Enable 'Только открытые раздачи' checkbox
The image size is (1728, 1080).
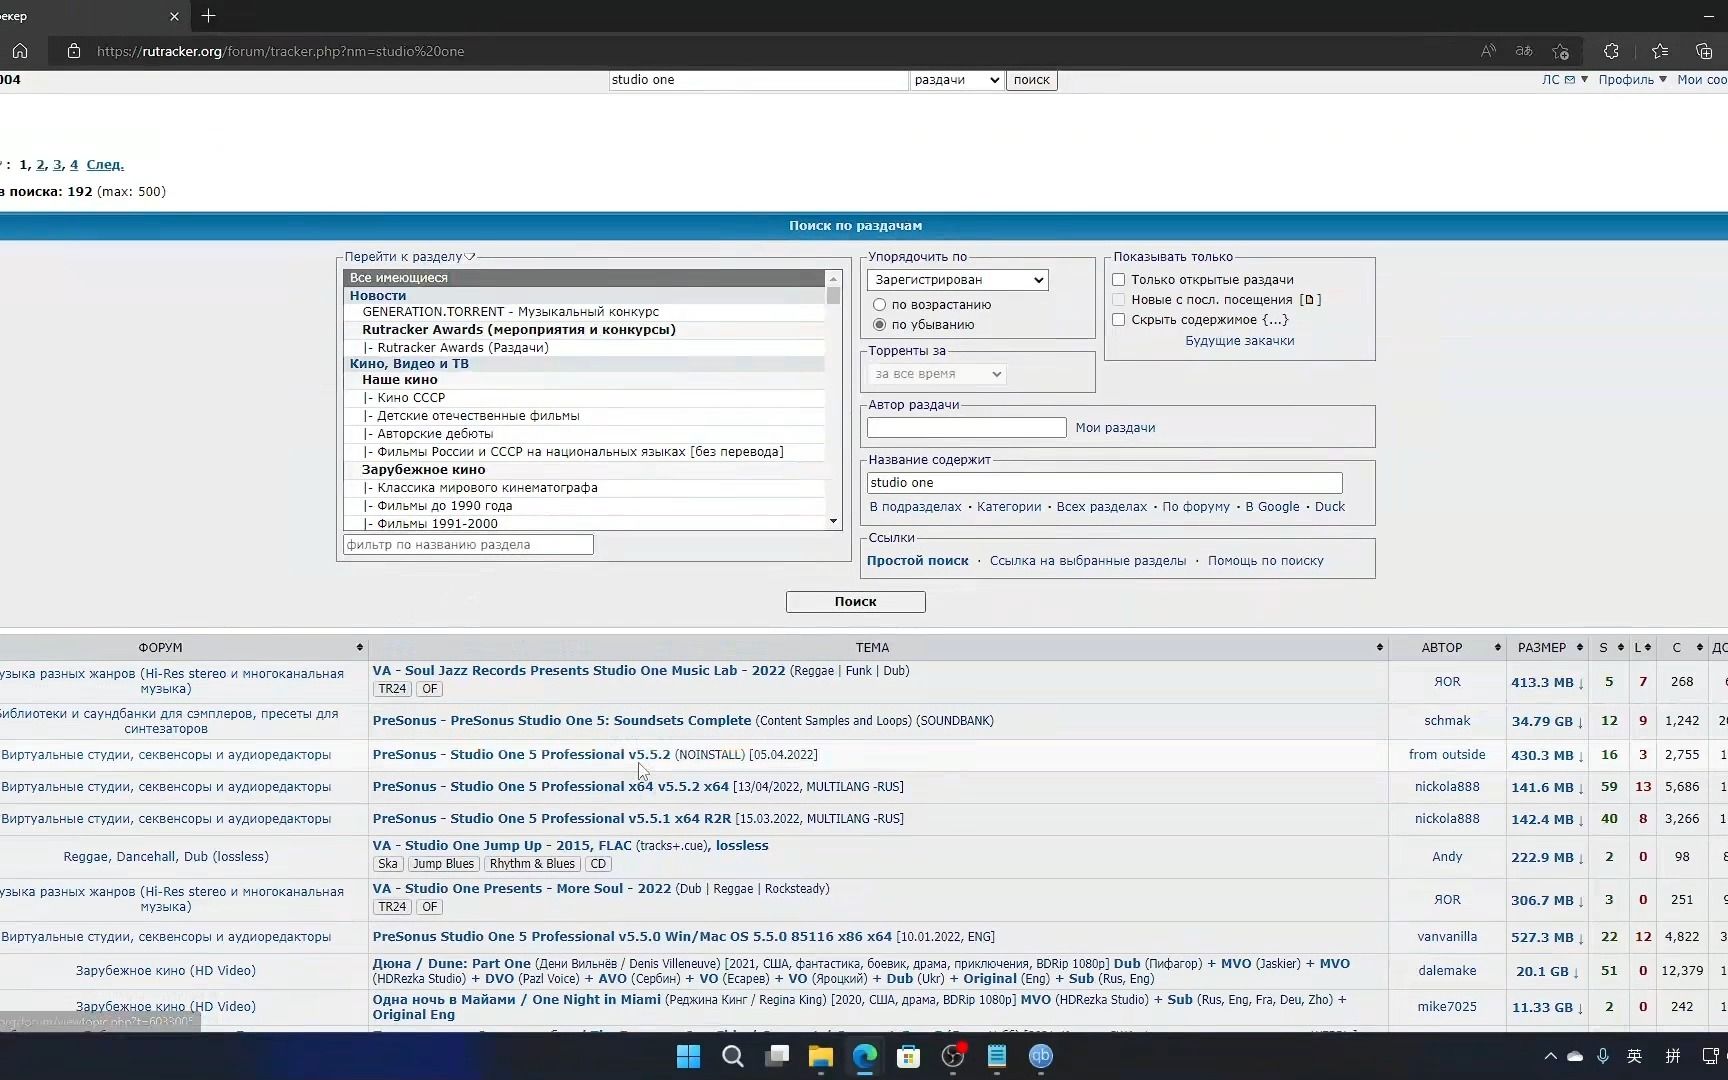1119,280
